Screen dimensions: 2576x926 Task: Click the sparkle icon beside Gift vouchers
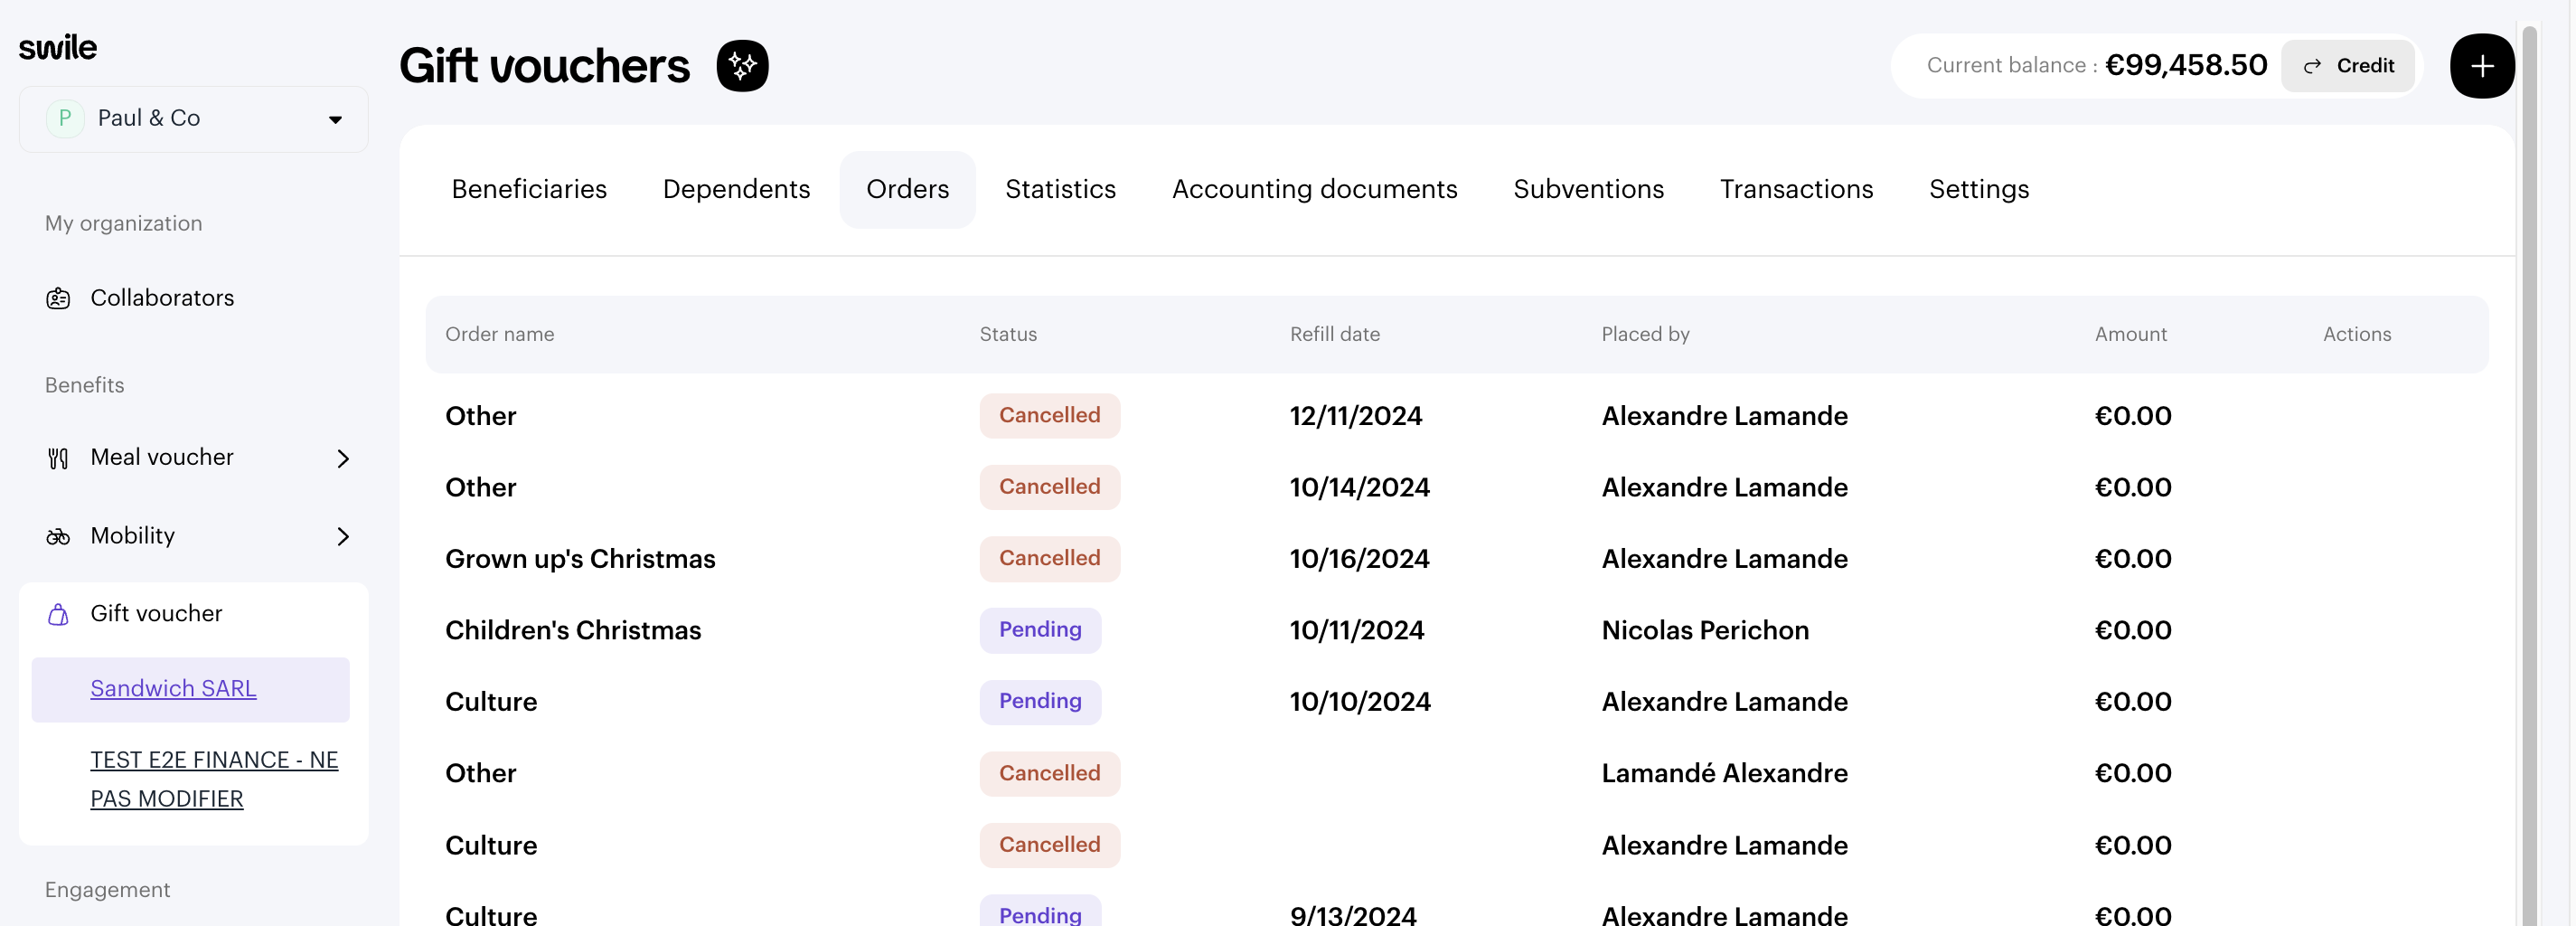(742, 66)
